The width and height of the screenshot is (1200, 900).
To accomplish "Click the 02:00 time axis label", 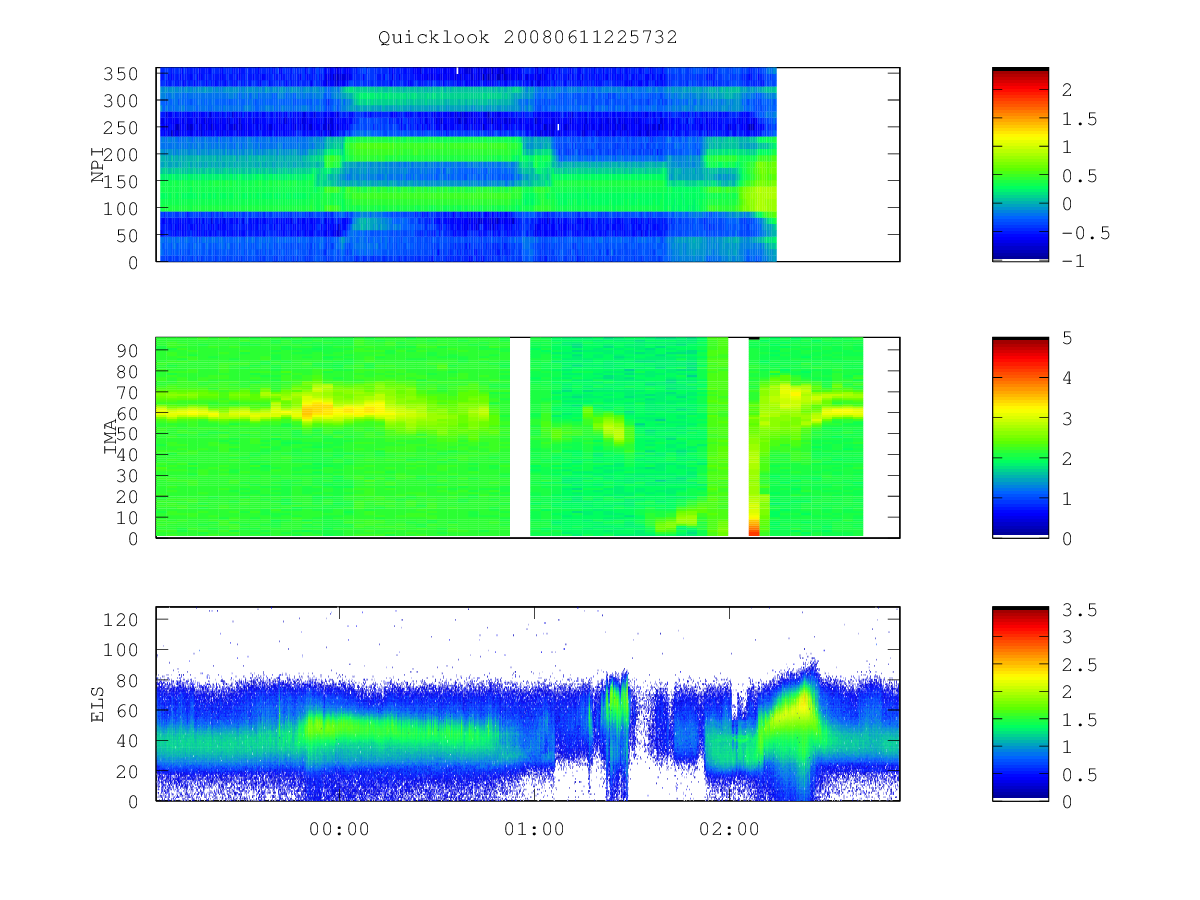I will (729, 829).
